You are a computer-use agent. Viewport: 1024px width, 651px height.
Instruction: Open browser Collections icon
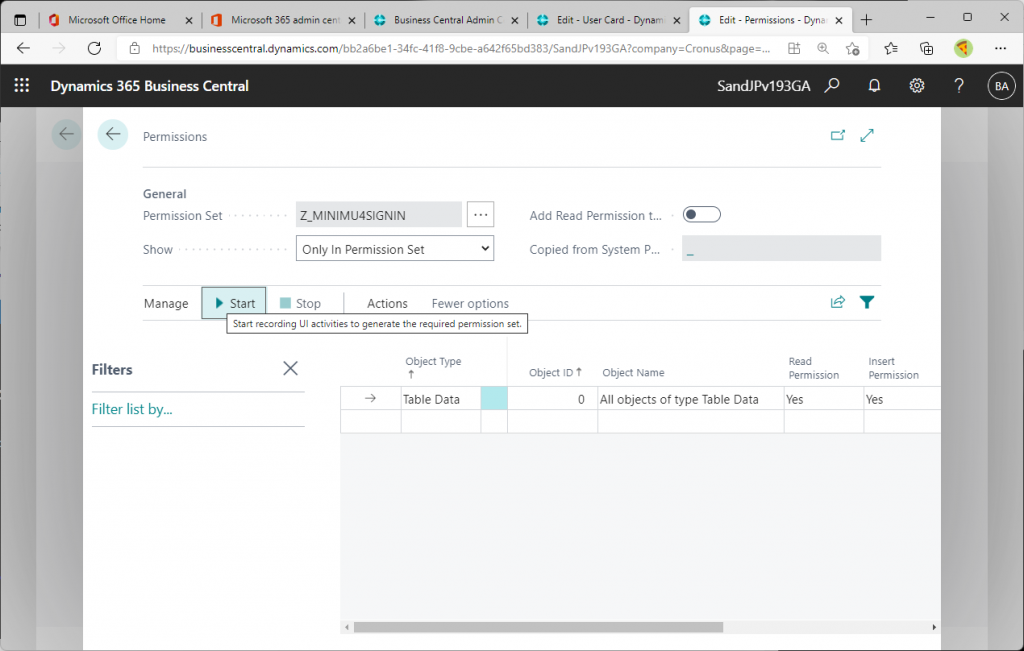pyautogui.click(x=926, y=48)
